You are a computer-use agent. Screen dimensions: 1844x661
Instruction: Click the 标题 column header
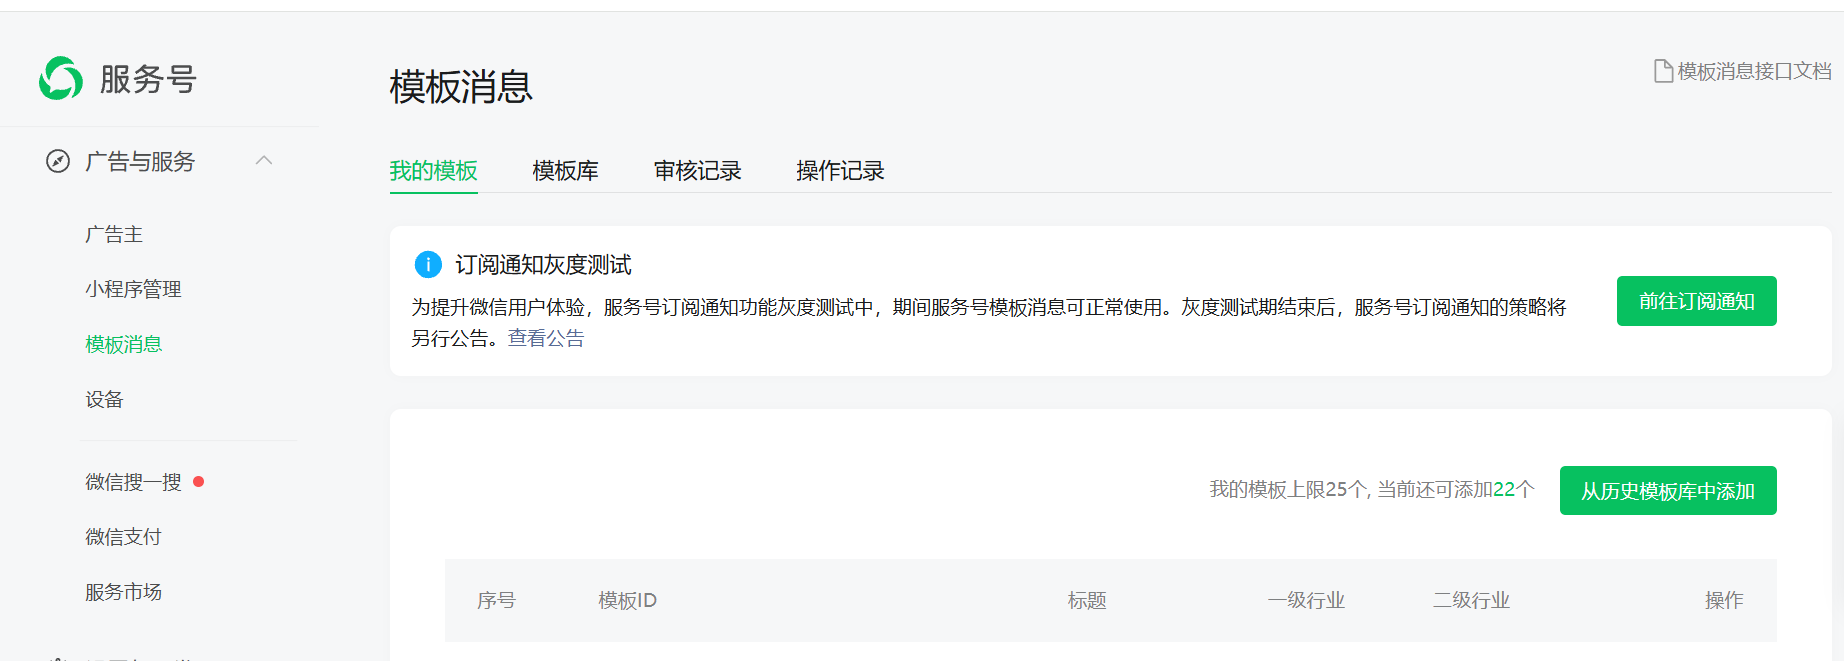point(1087,600)
